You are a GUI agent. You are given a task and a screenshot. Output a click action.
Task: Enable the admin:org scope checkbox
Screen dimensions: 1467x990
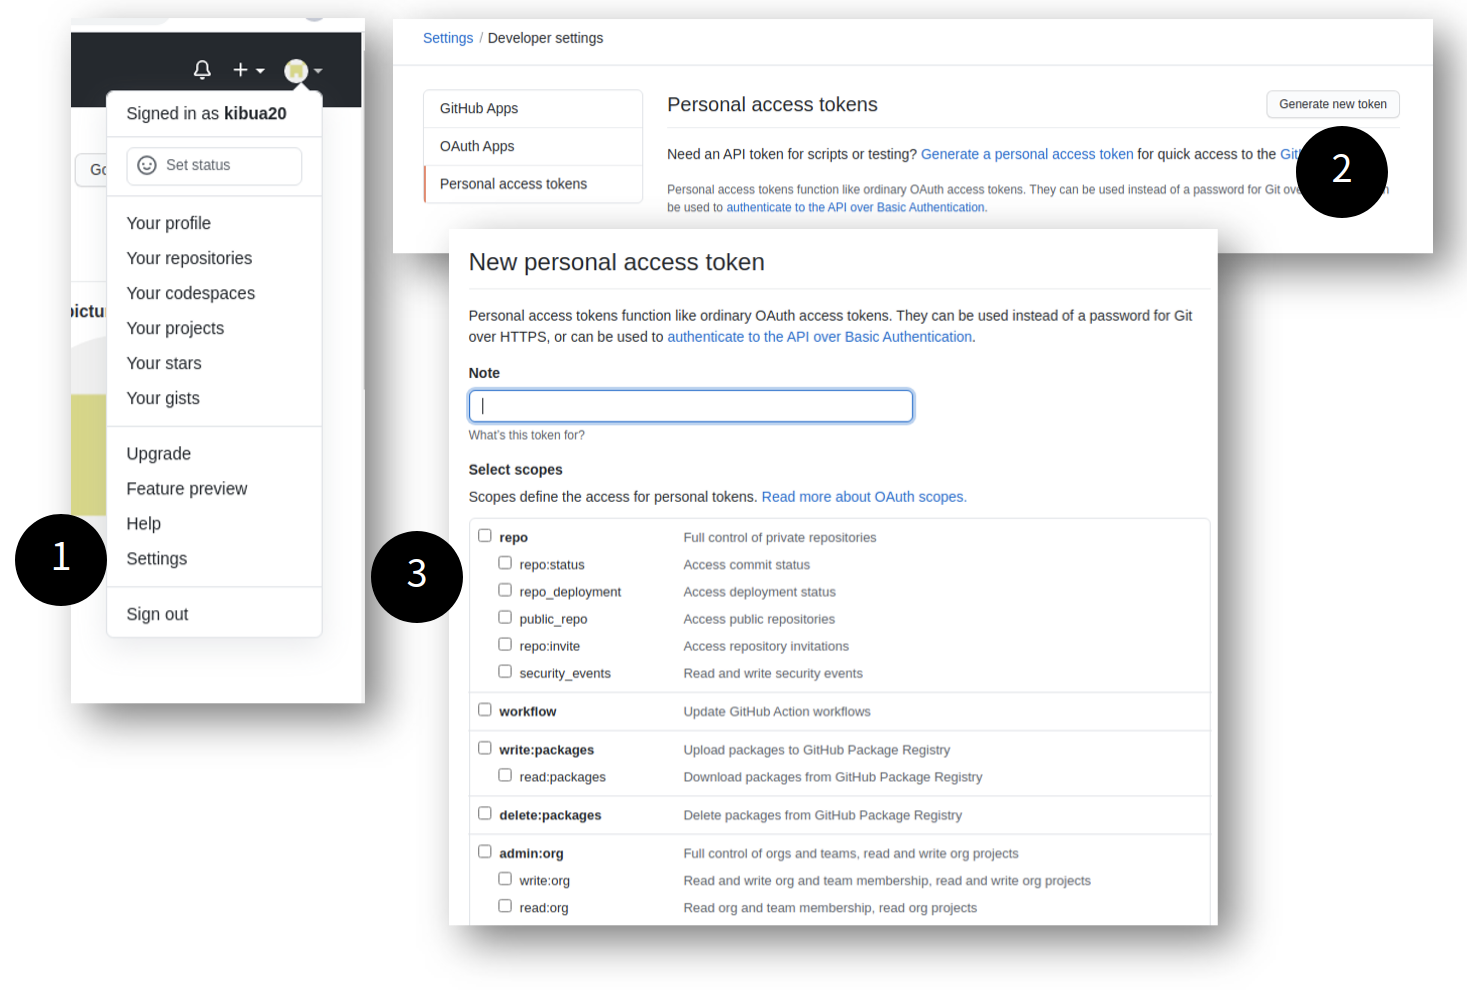point(485,852)
